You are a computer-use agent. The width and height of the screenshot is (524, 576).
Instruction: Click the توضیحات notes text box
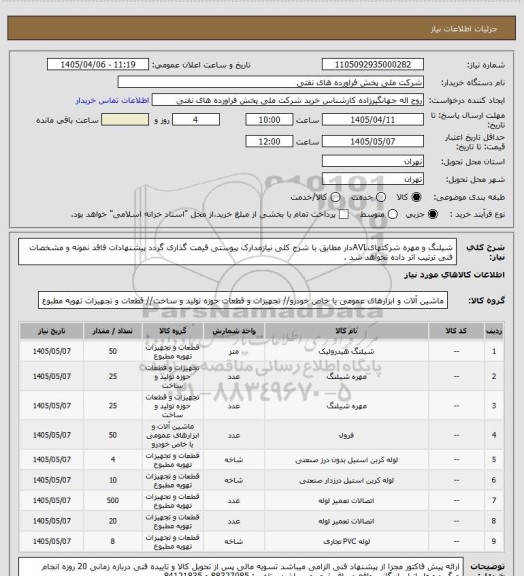tap(241, 567)
